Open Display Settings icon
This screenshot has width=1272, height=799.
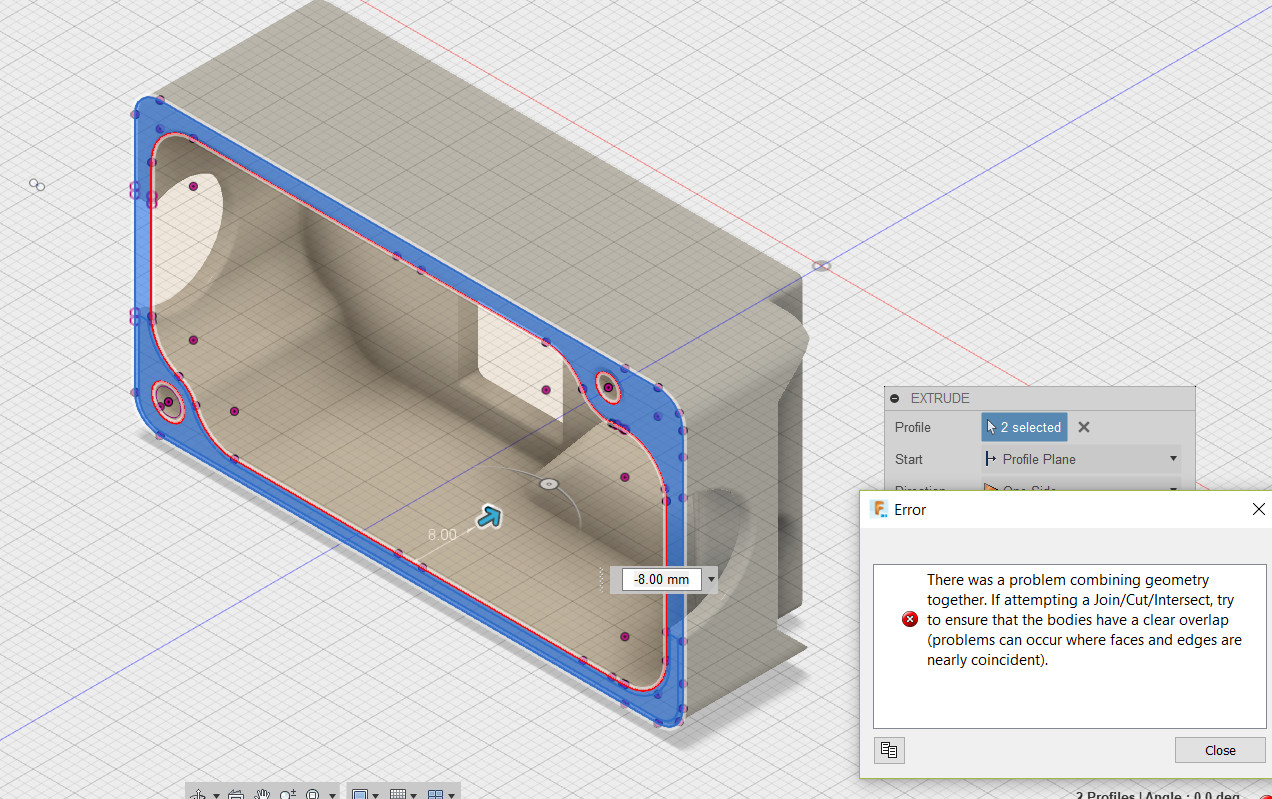(x=360, y=793)
